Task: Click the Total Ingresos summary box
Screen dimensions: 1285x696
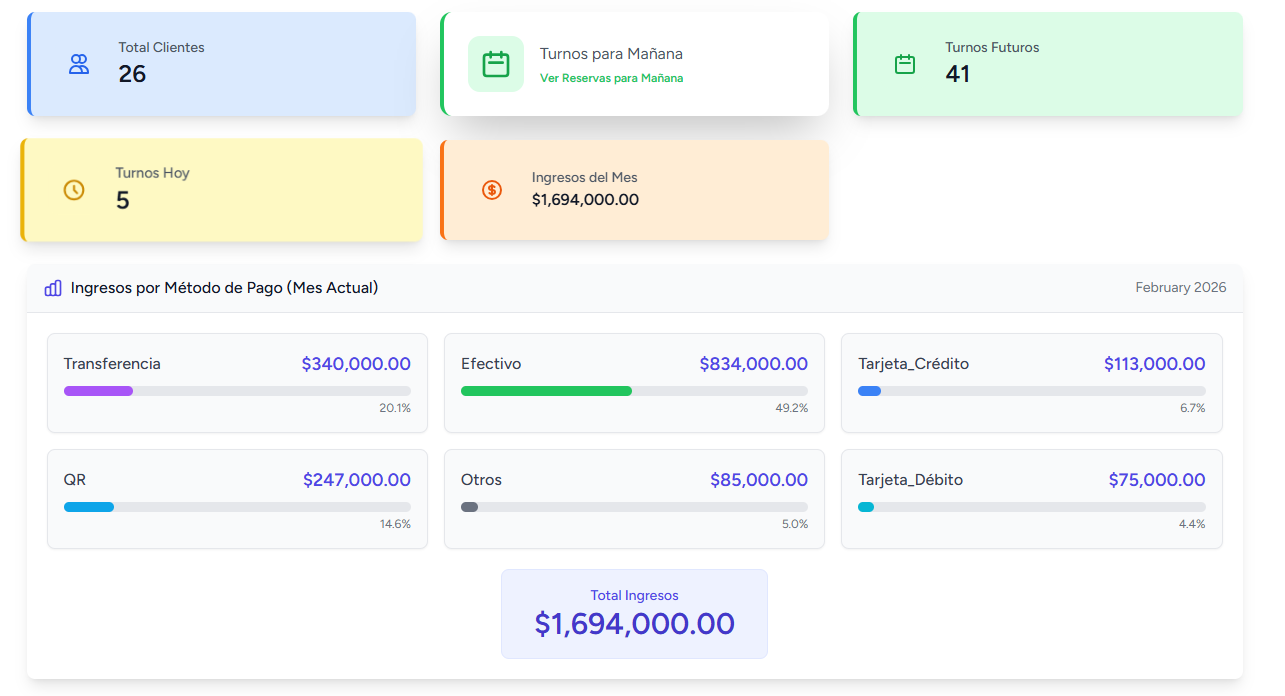Action: tap(634, 614)
